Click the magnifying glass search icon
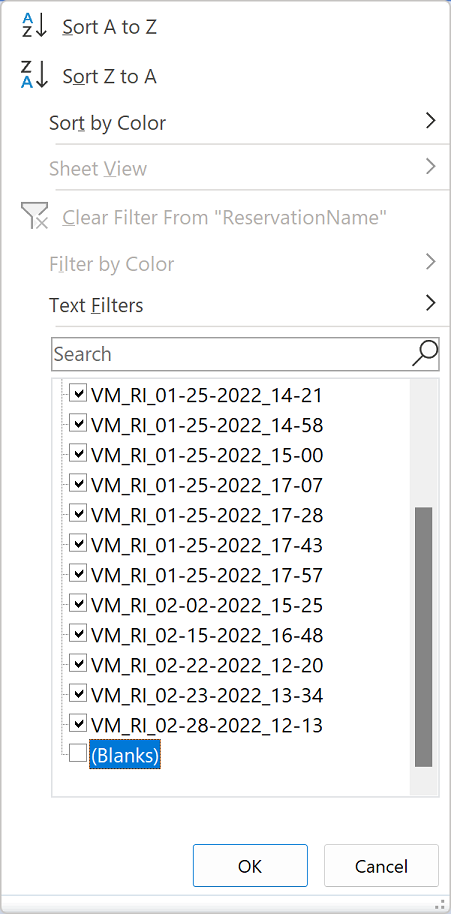451x914 pixels. (x=425, y=353)
